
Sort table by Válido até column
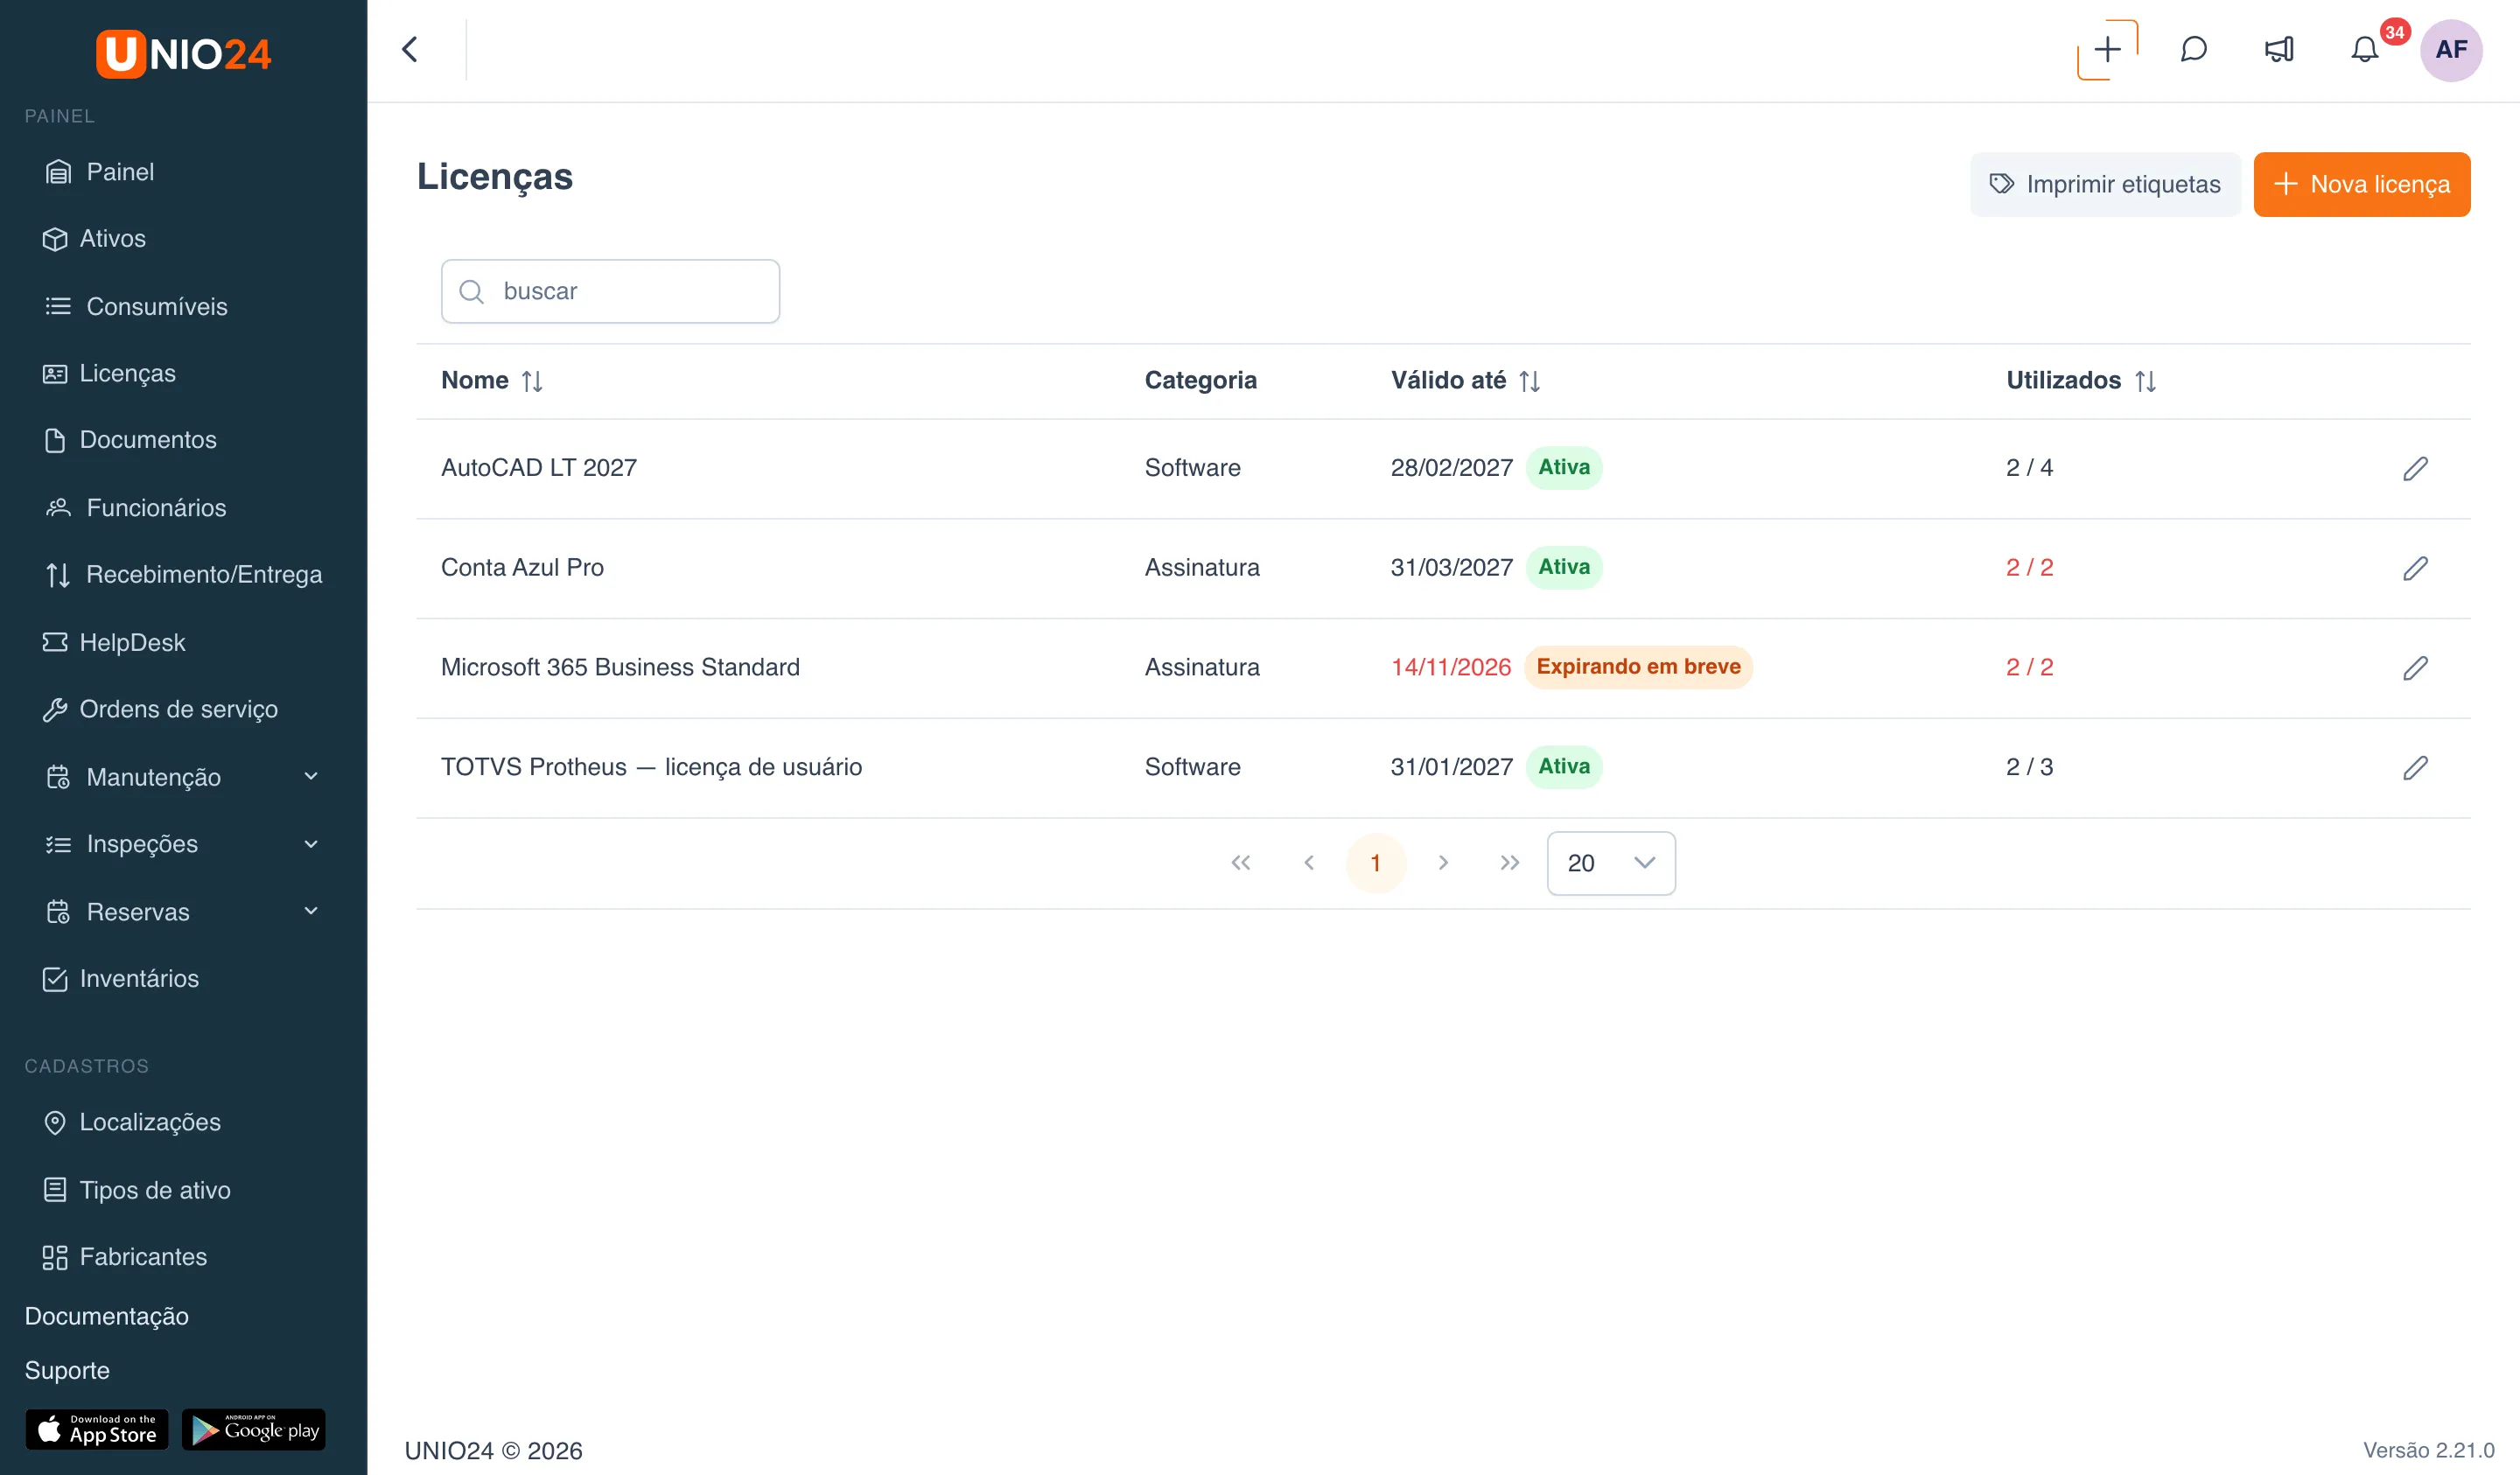[x=1529, y=381]
